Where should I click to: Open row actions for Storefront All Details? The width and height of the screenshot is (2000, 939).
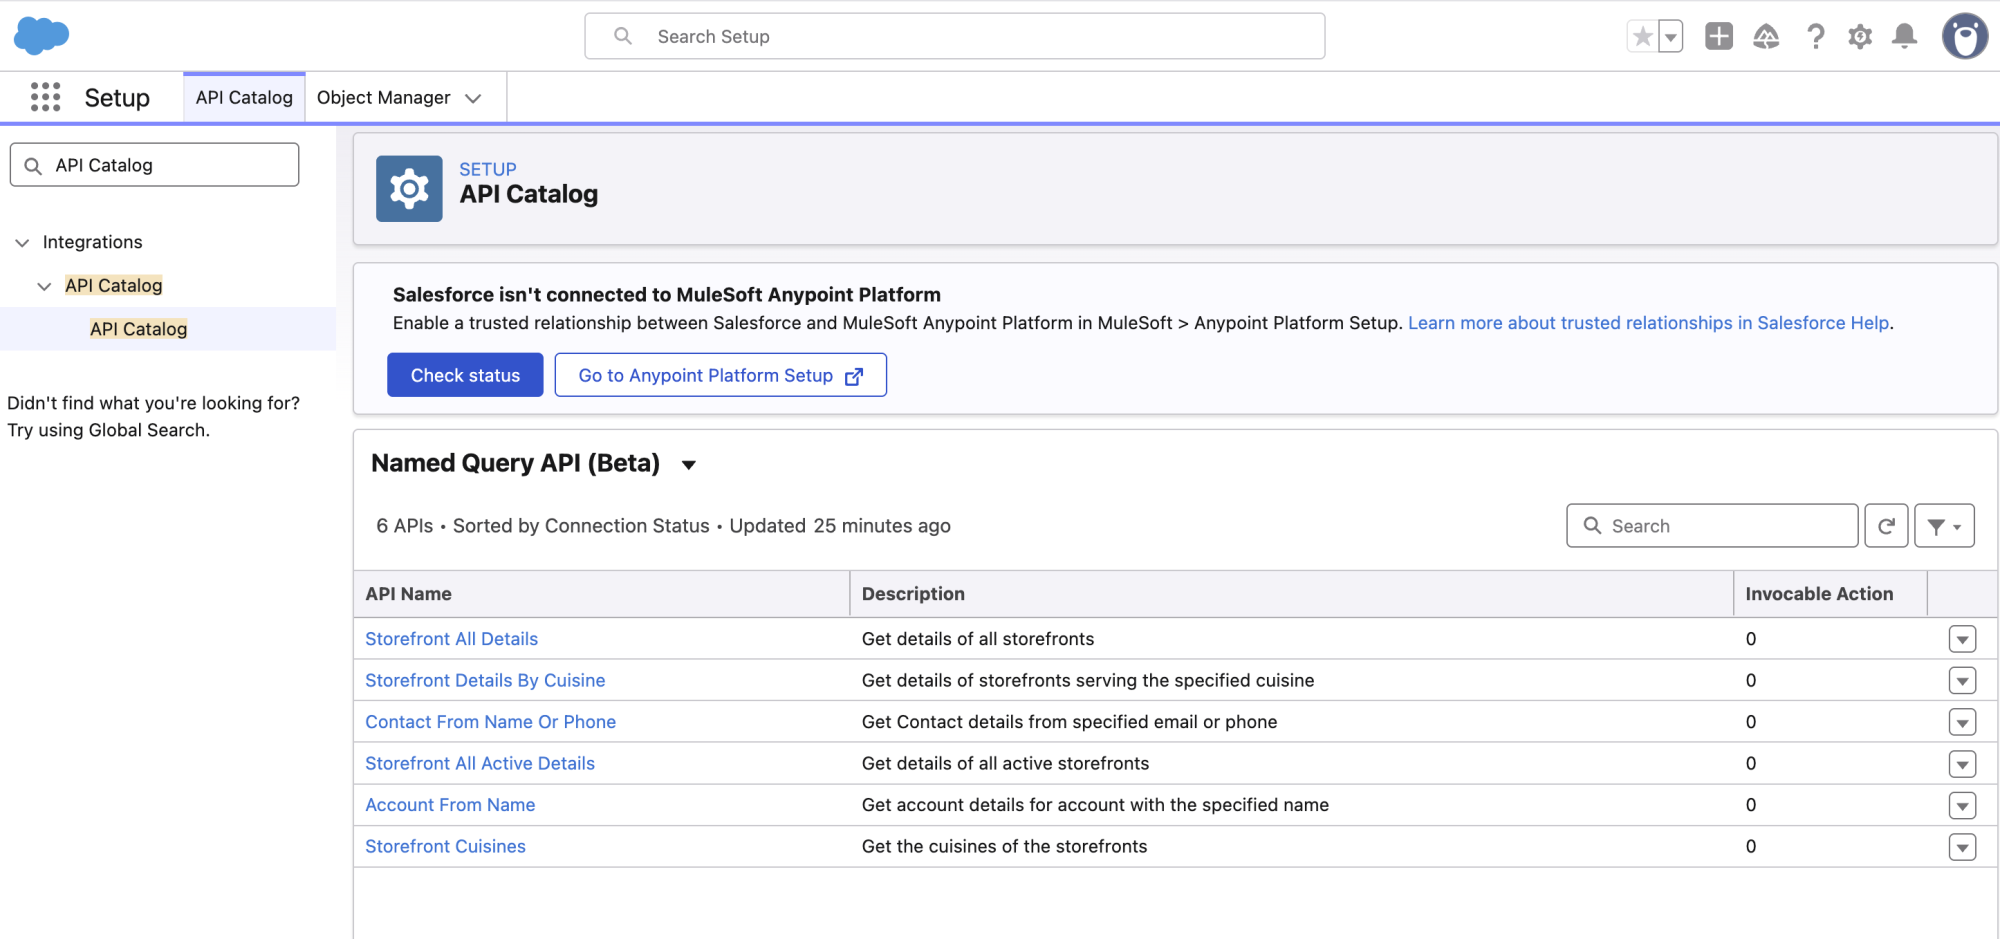(x=1962, y=639)
